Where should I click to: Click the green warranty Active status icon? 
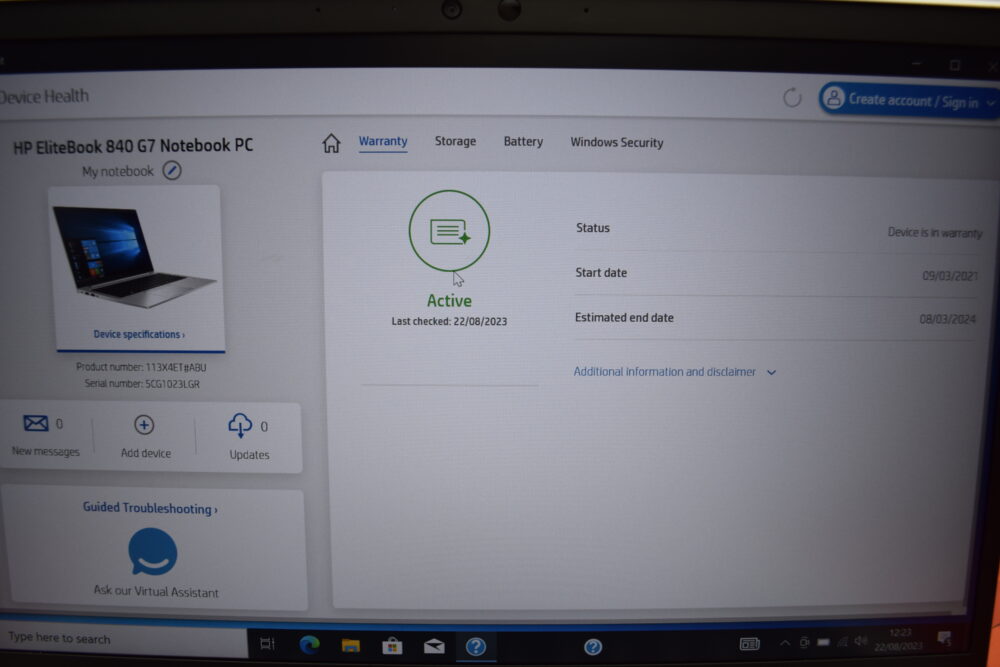tap(450, 231)
